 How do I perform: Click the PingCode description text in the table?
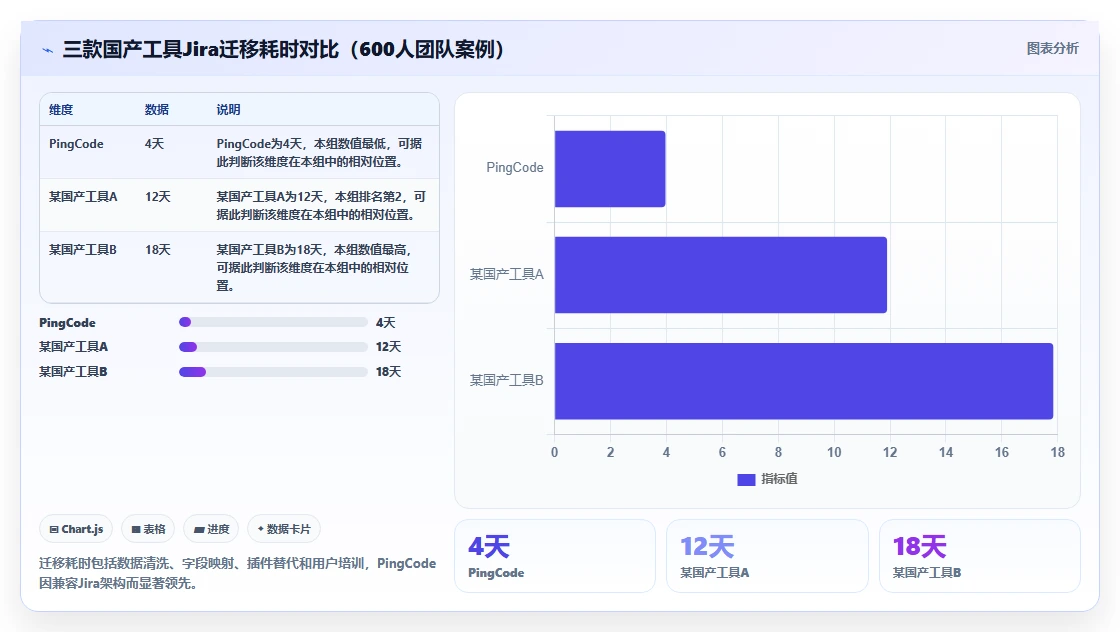(319, 153)
